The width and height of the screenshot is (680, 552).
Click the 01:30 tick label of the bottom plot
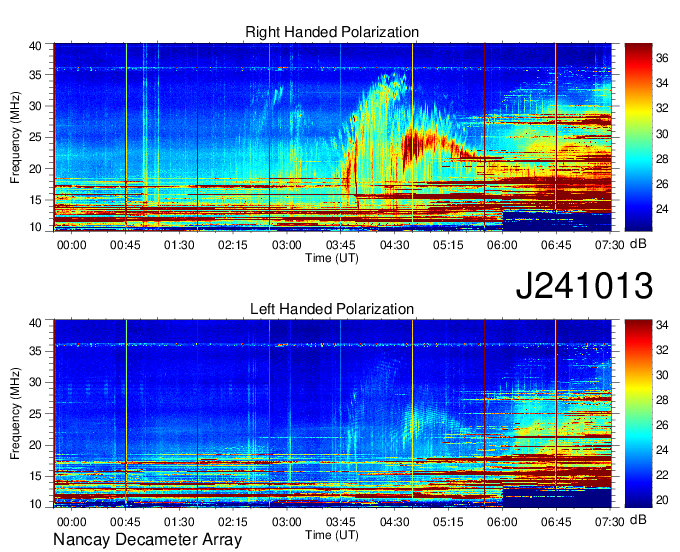tap(179, 522)
